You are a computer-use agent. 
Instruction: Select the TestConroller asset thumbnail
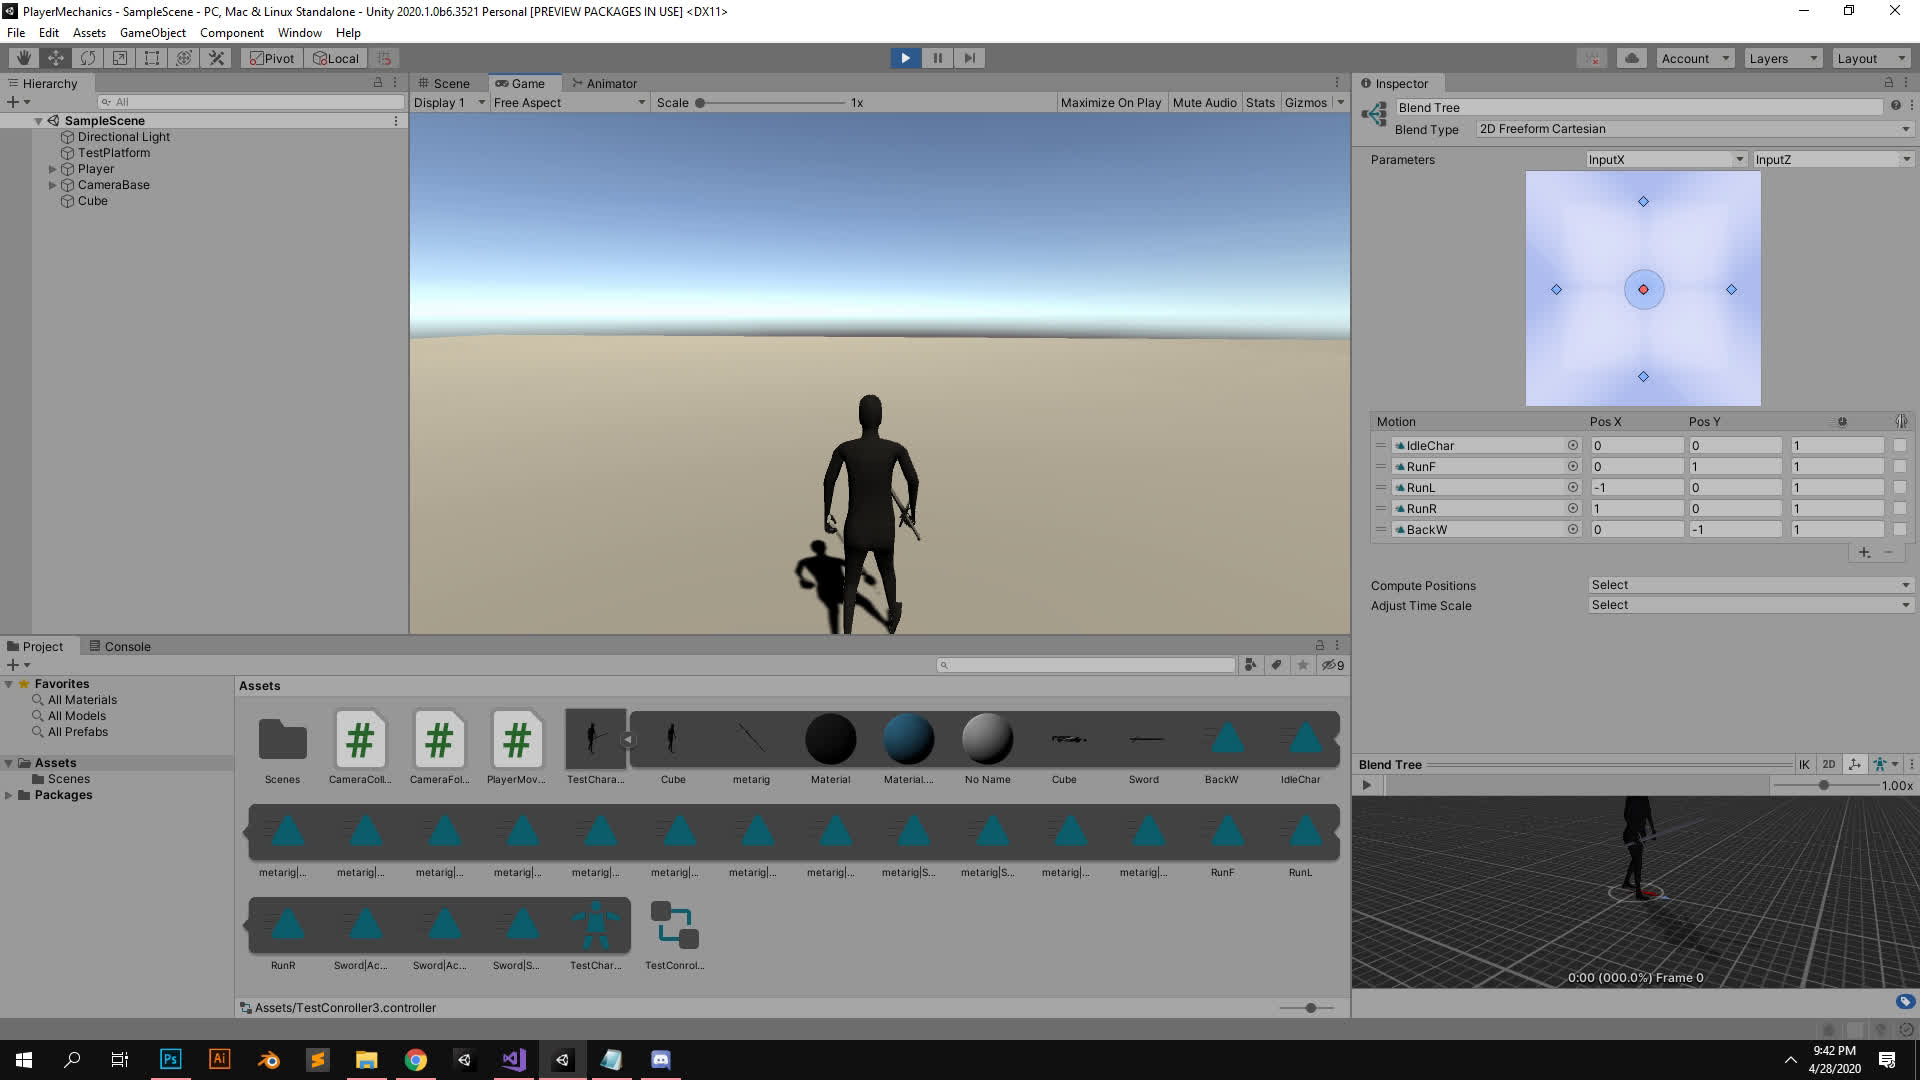click(x=674, y=925)
